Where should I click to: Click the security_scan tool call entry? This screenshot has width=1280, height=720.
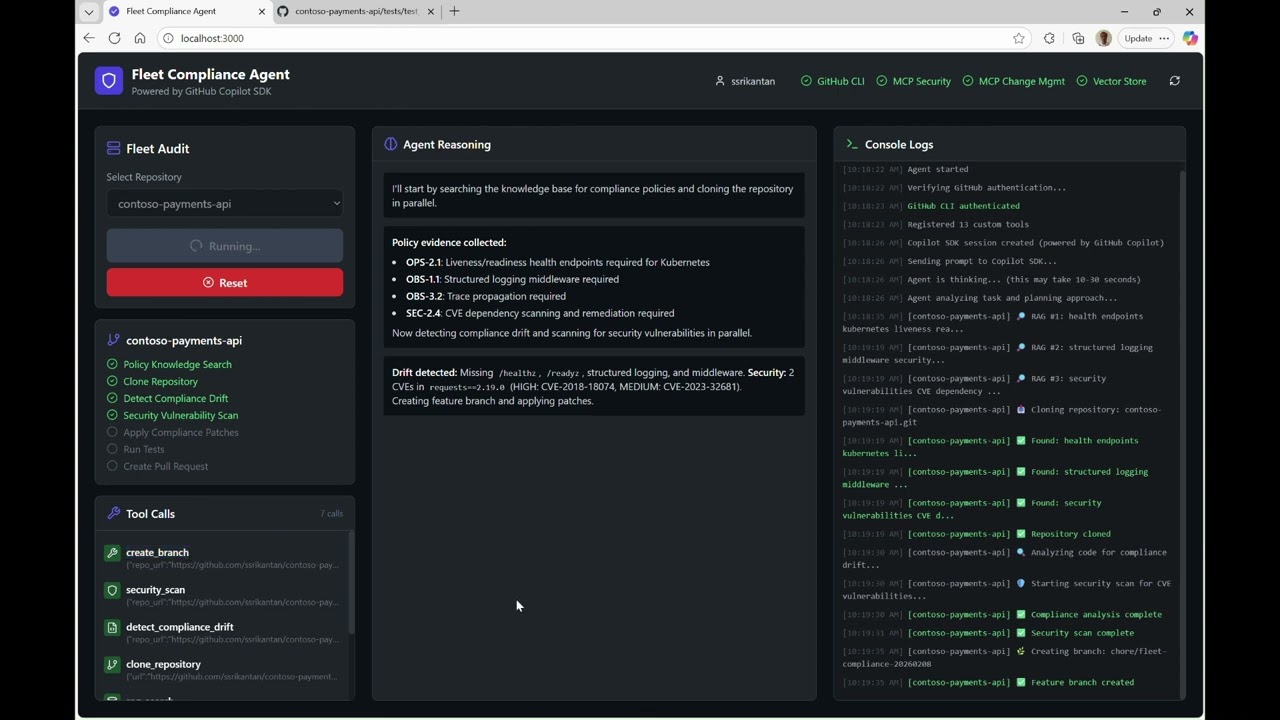224,595
